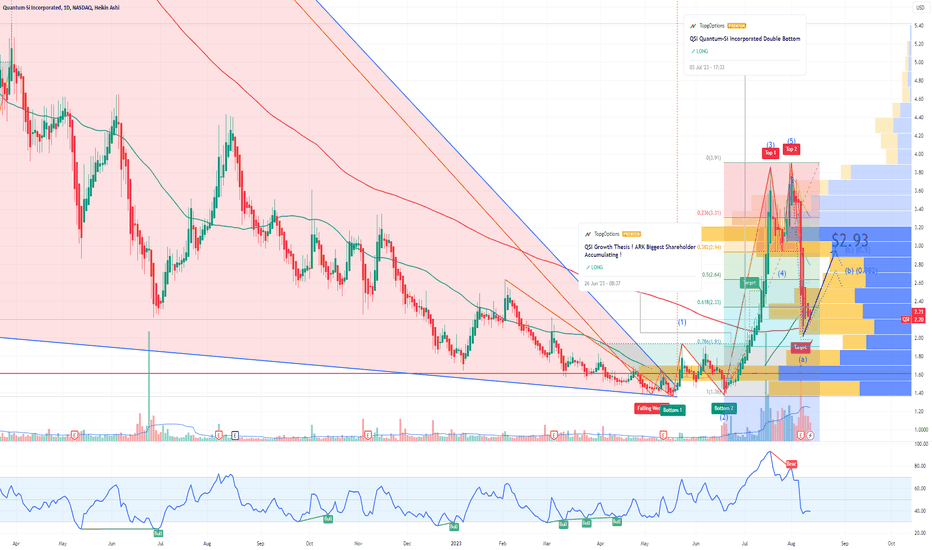Screen dimensions: 932x550
Task: Select the red 'Falling Wedge' label
Action: coord(648,408)
